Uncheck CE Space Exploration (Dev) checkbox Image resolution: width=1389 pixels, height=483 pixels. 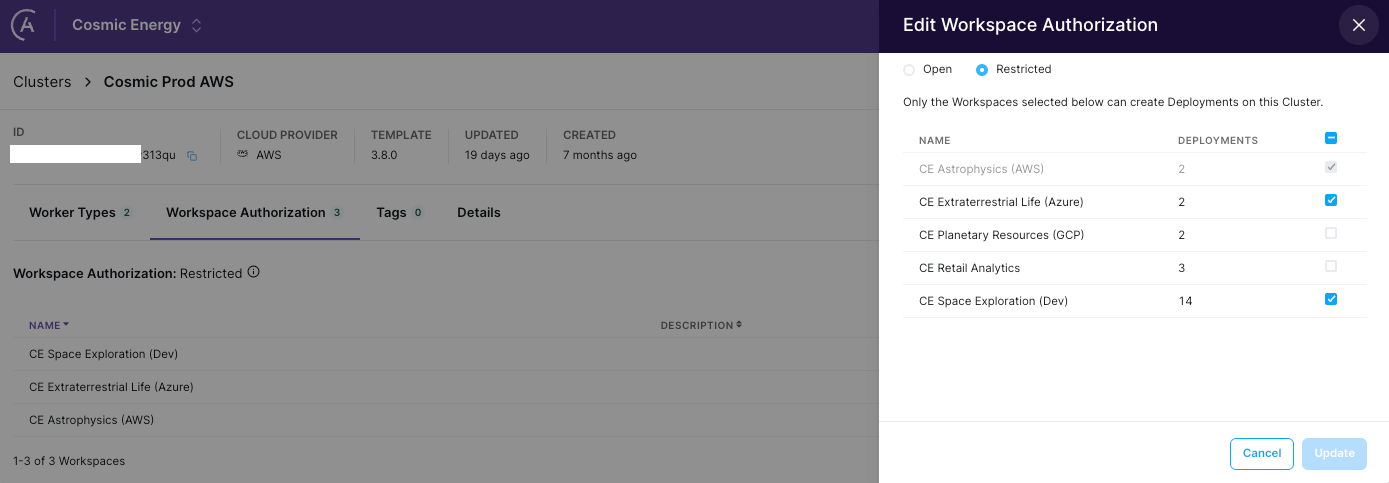click(x=1330, y=299)
